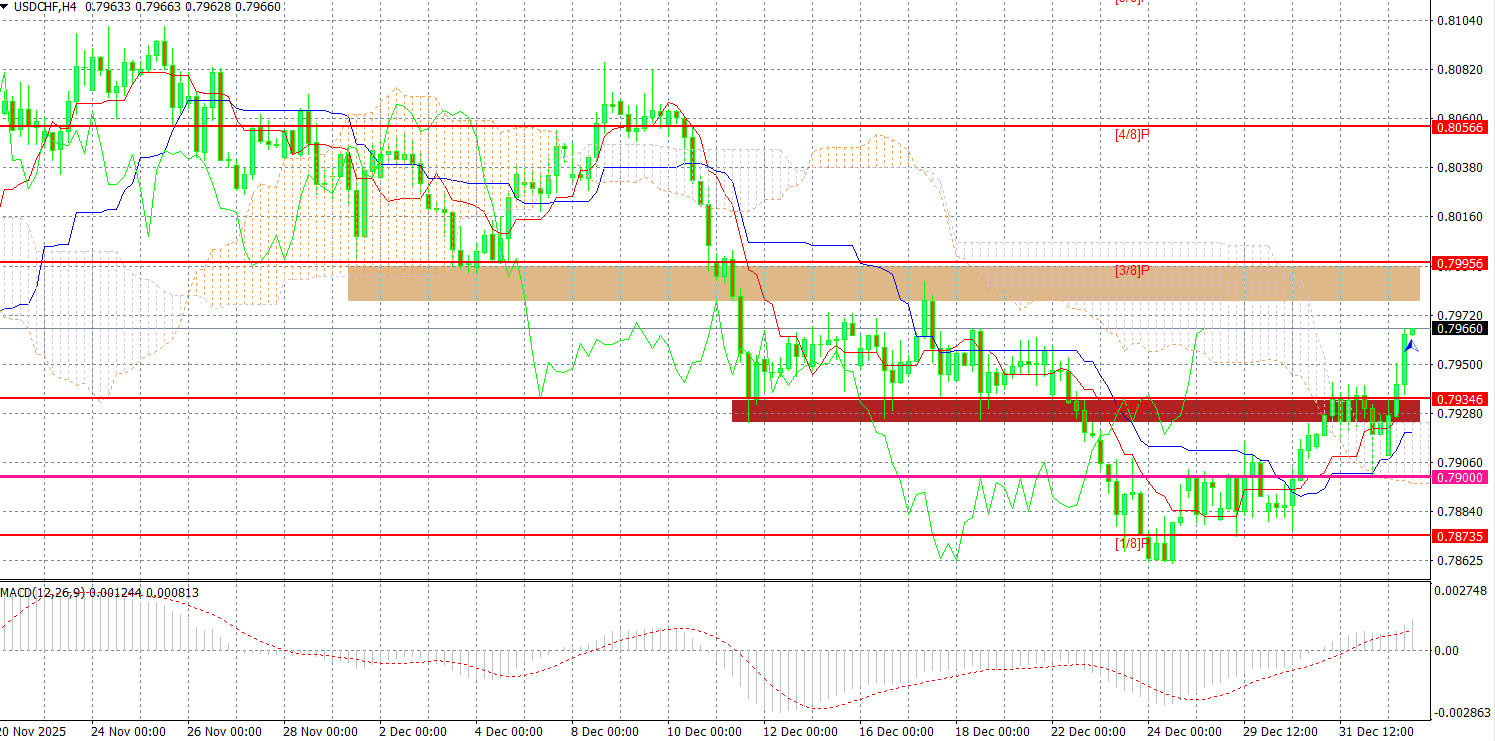Open the one-click trading dropdown arrow beside USDCHF,H4
This screenshot has width=1495, height=741.
pyautogui.click(x=5, y=7)
